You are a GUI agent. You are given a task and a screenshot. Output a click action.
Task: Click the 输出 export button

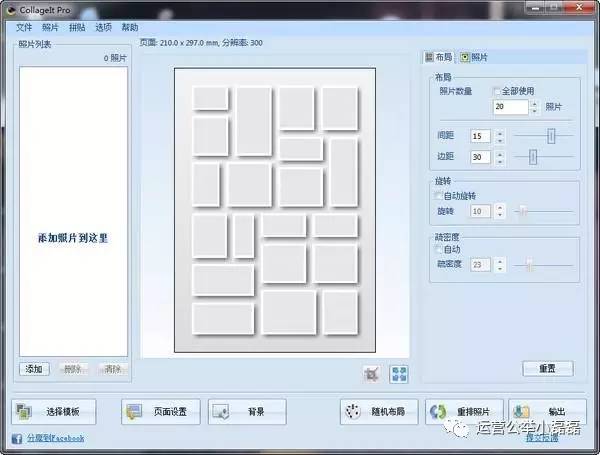tap(546, 411)
